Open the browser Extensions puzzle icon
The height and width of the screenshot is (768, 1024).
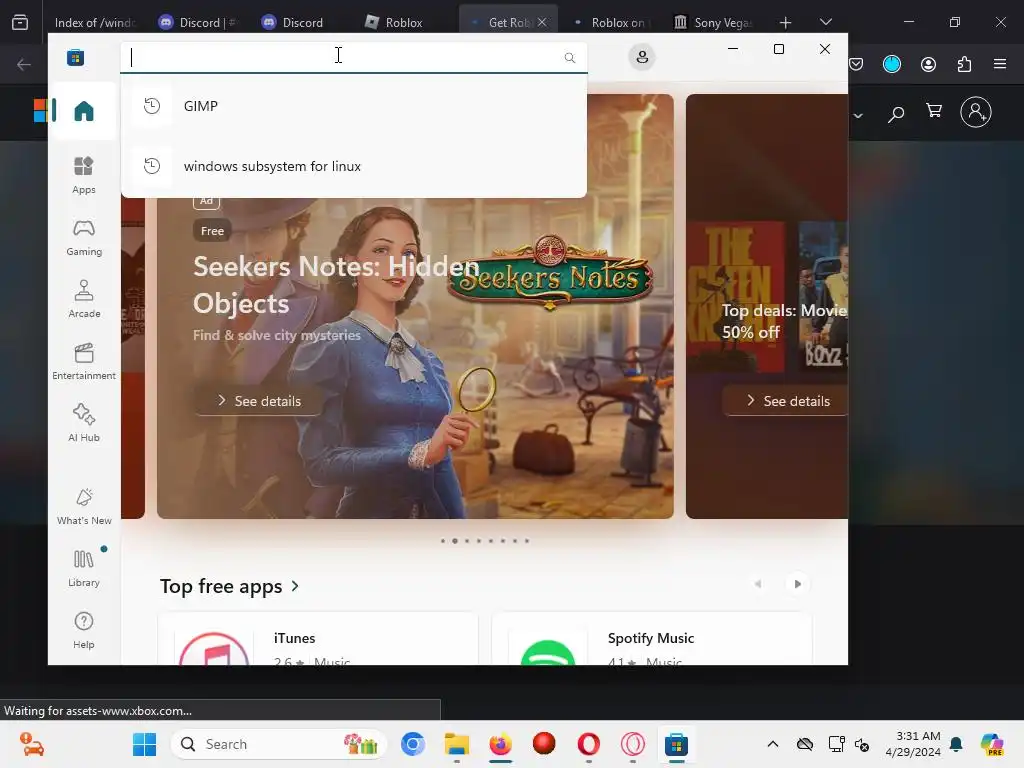pyautogui.click(x=964, y=64)
